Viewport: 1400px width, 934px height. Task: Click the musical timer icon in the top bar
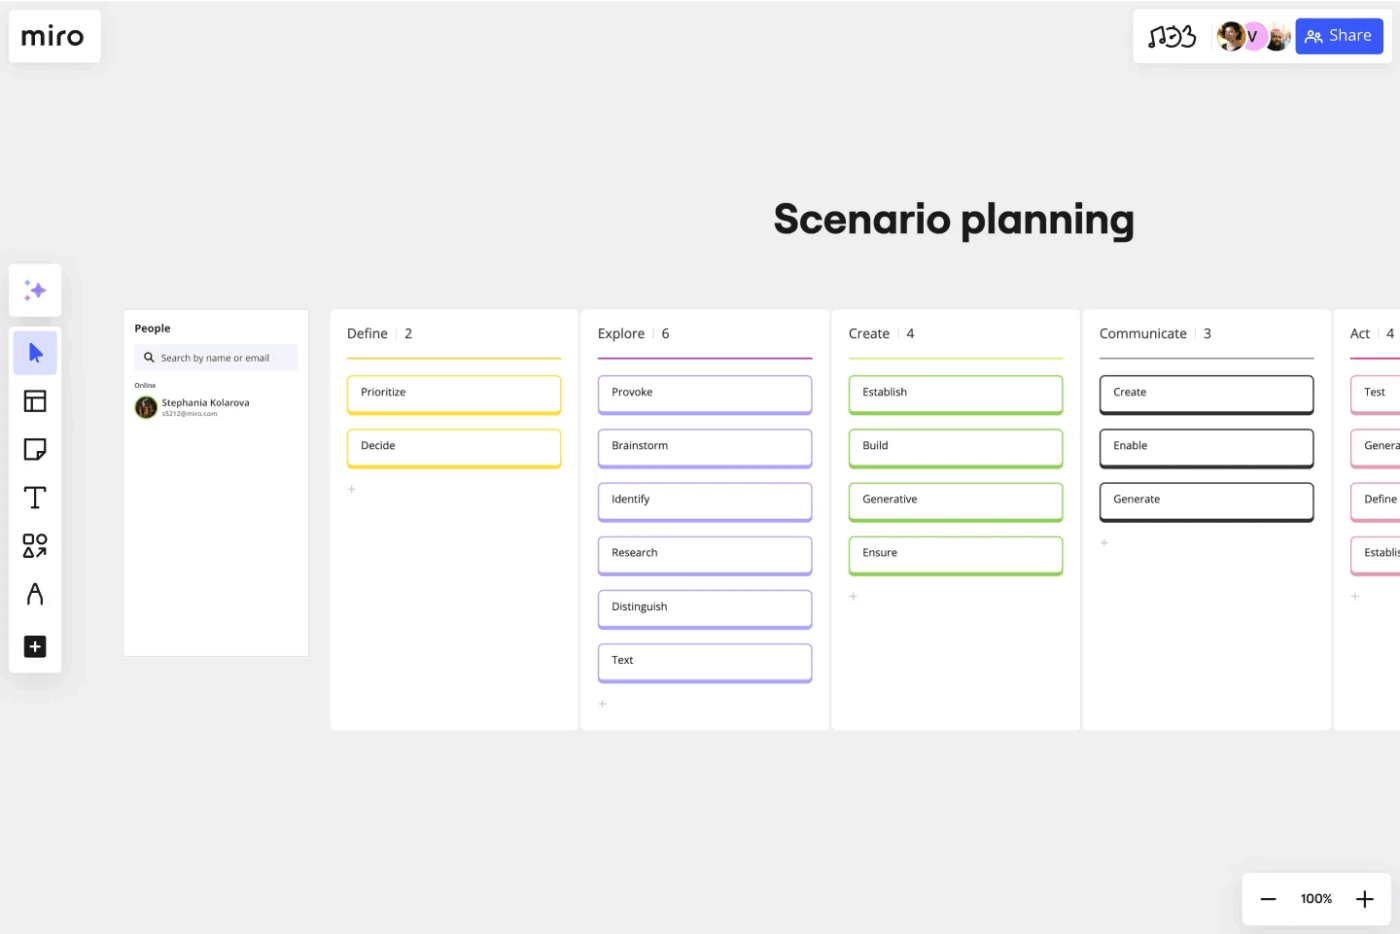pos(1170,36)
